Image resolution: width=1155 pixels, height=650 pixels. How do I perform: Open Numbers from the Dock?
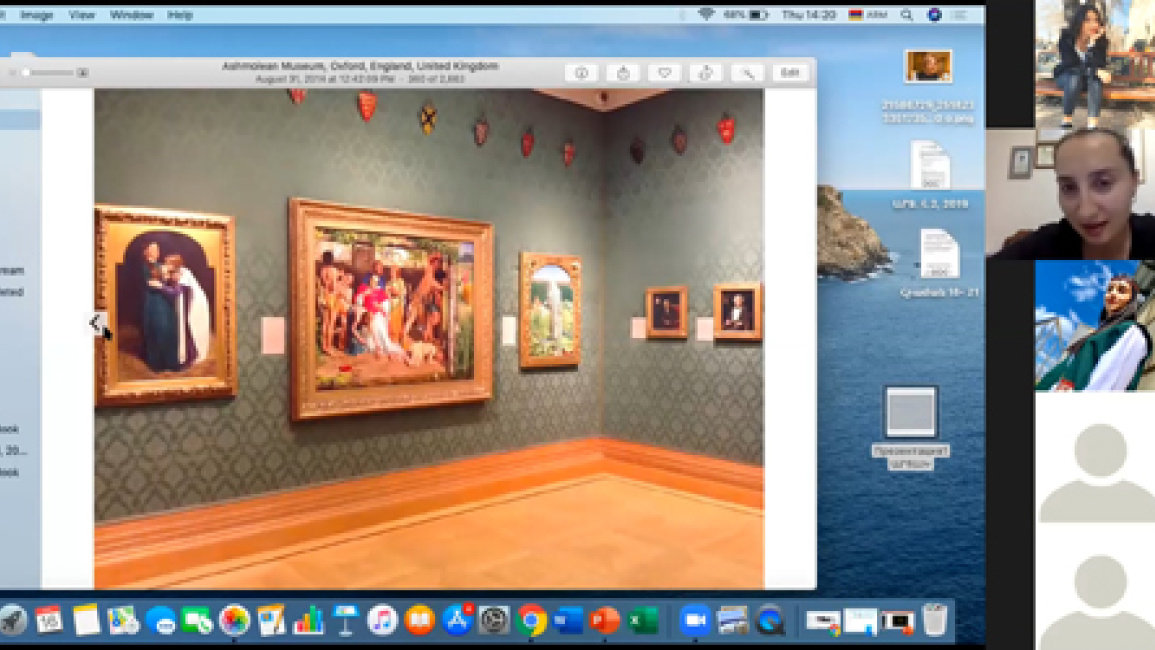(308, 621)
